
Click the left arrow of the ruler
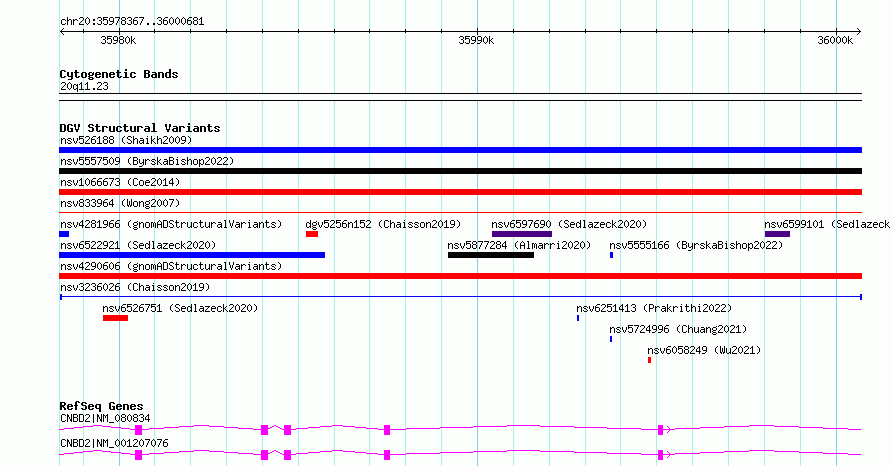click(x=62, y=31)
